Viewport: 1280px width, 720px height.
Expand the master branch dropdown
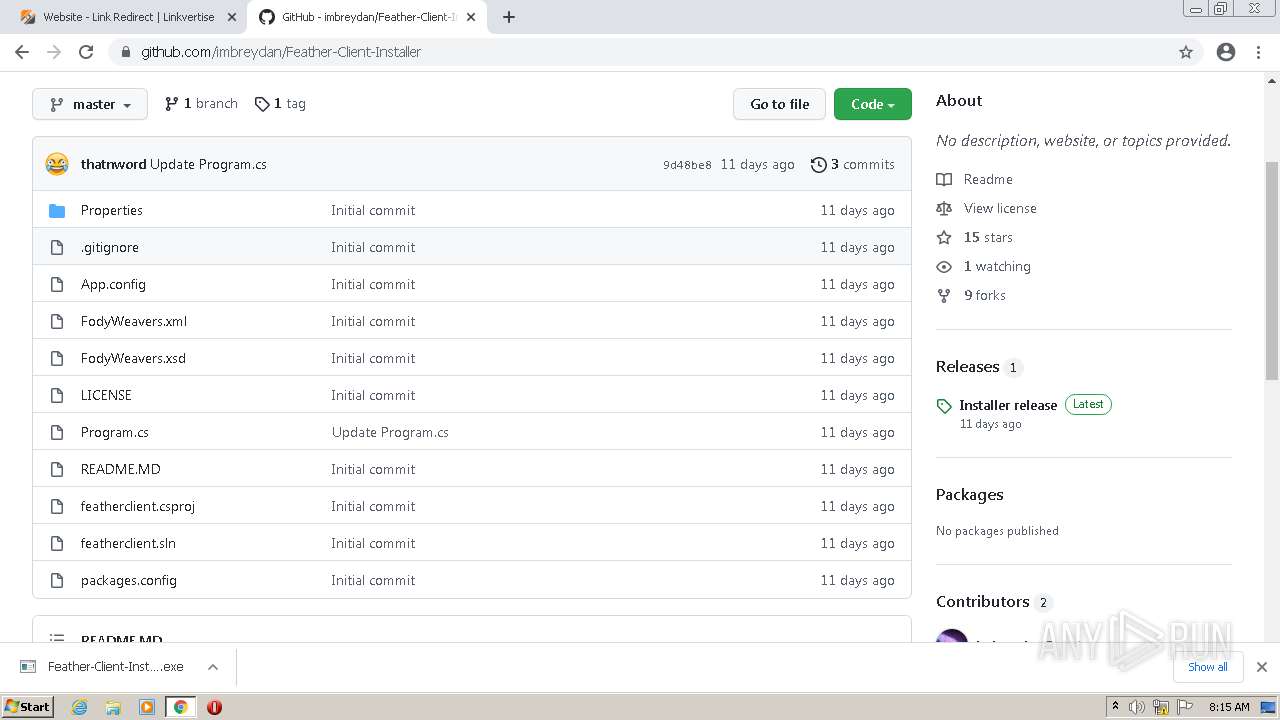tap(90, 104)
